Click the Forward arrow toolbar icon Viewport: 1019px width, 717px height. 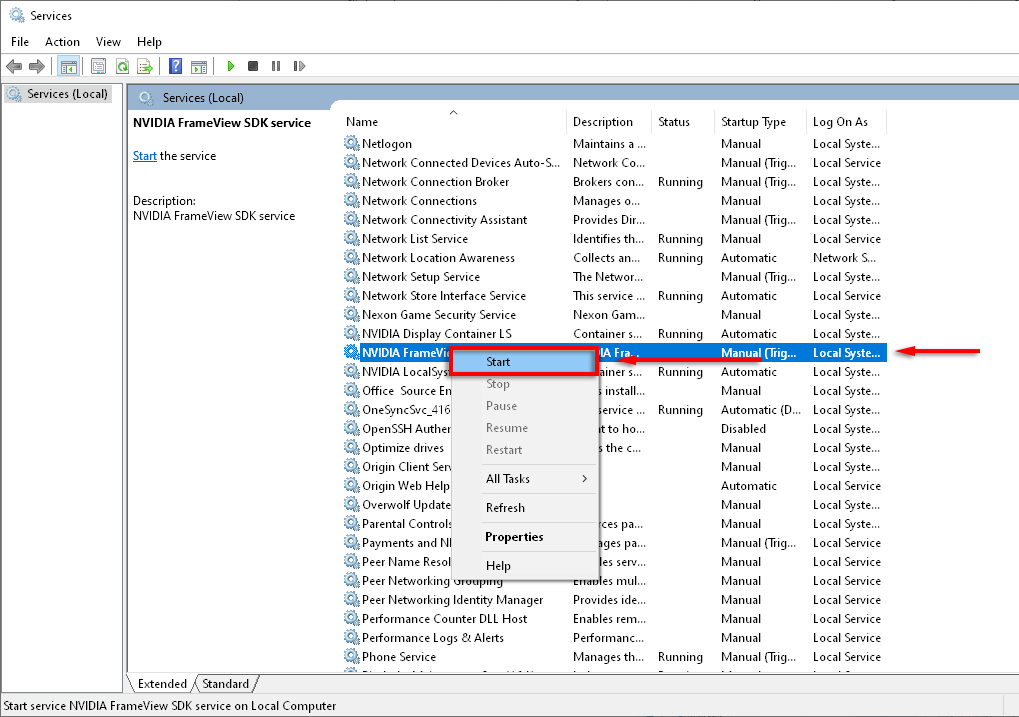pos(37,66)
